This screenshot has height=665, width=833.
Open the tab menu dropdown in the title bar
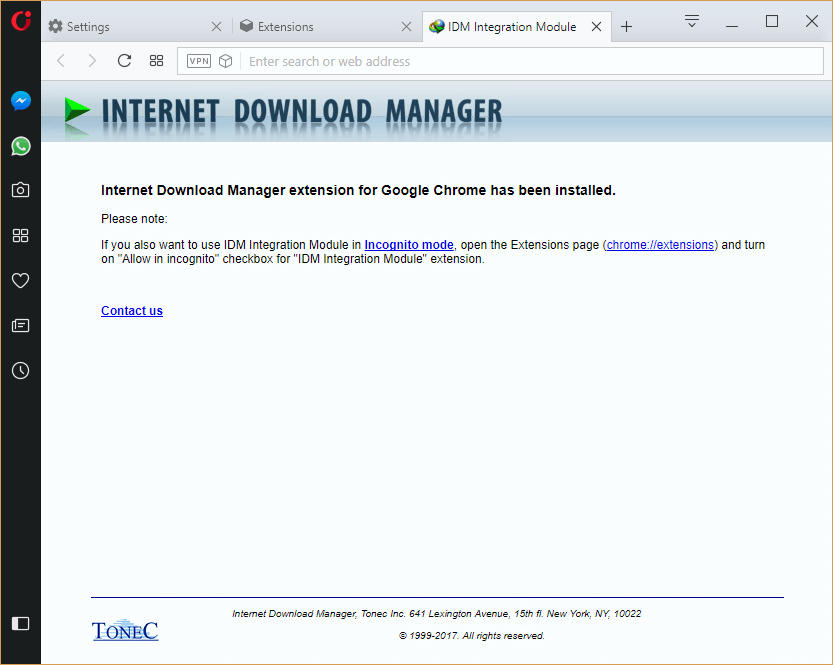pyautogui.click(x=692, y=21)
